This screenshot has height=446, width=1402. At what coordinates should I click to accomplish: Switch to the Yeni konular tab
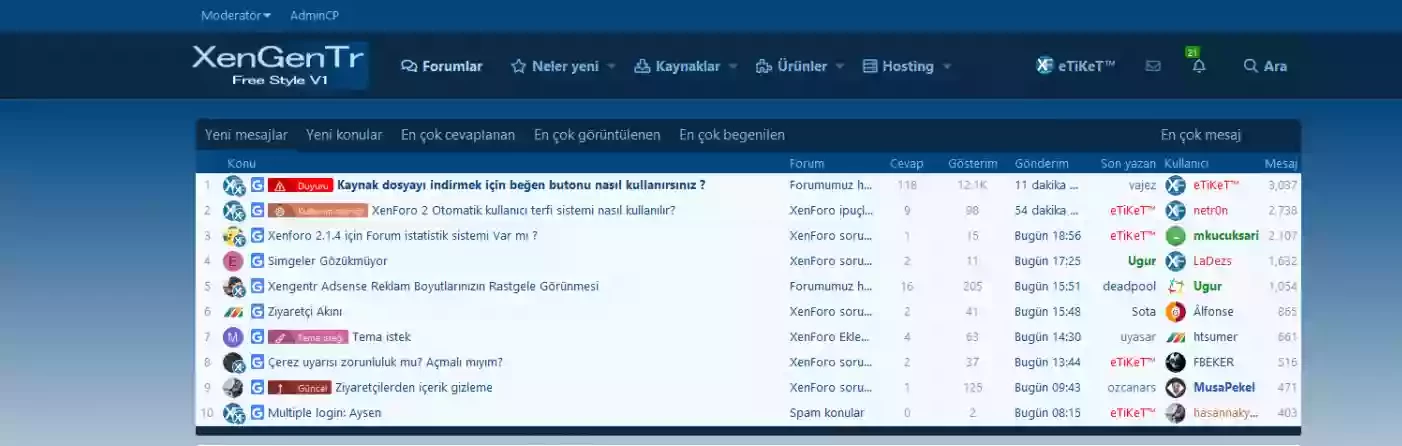coord(344,135)
